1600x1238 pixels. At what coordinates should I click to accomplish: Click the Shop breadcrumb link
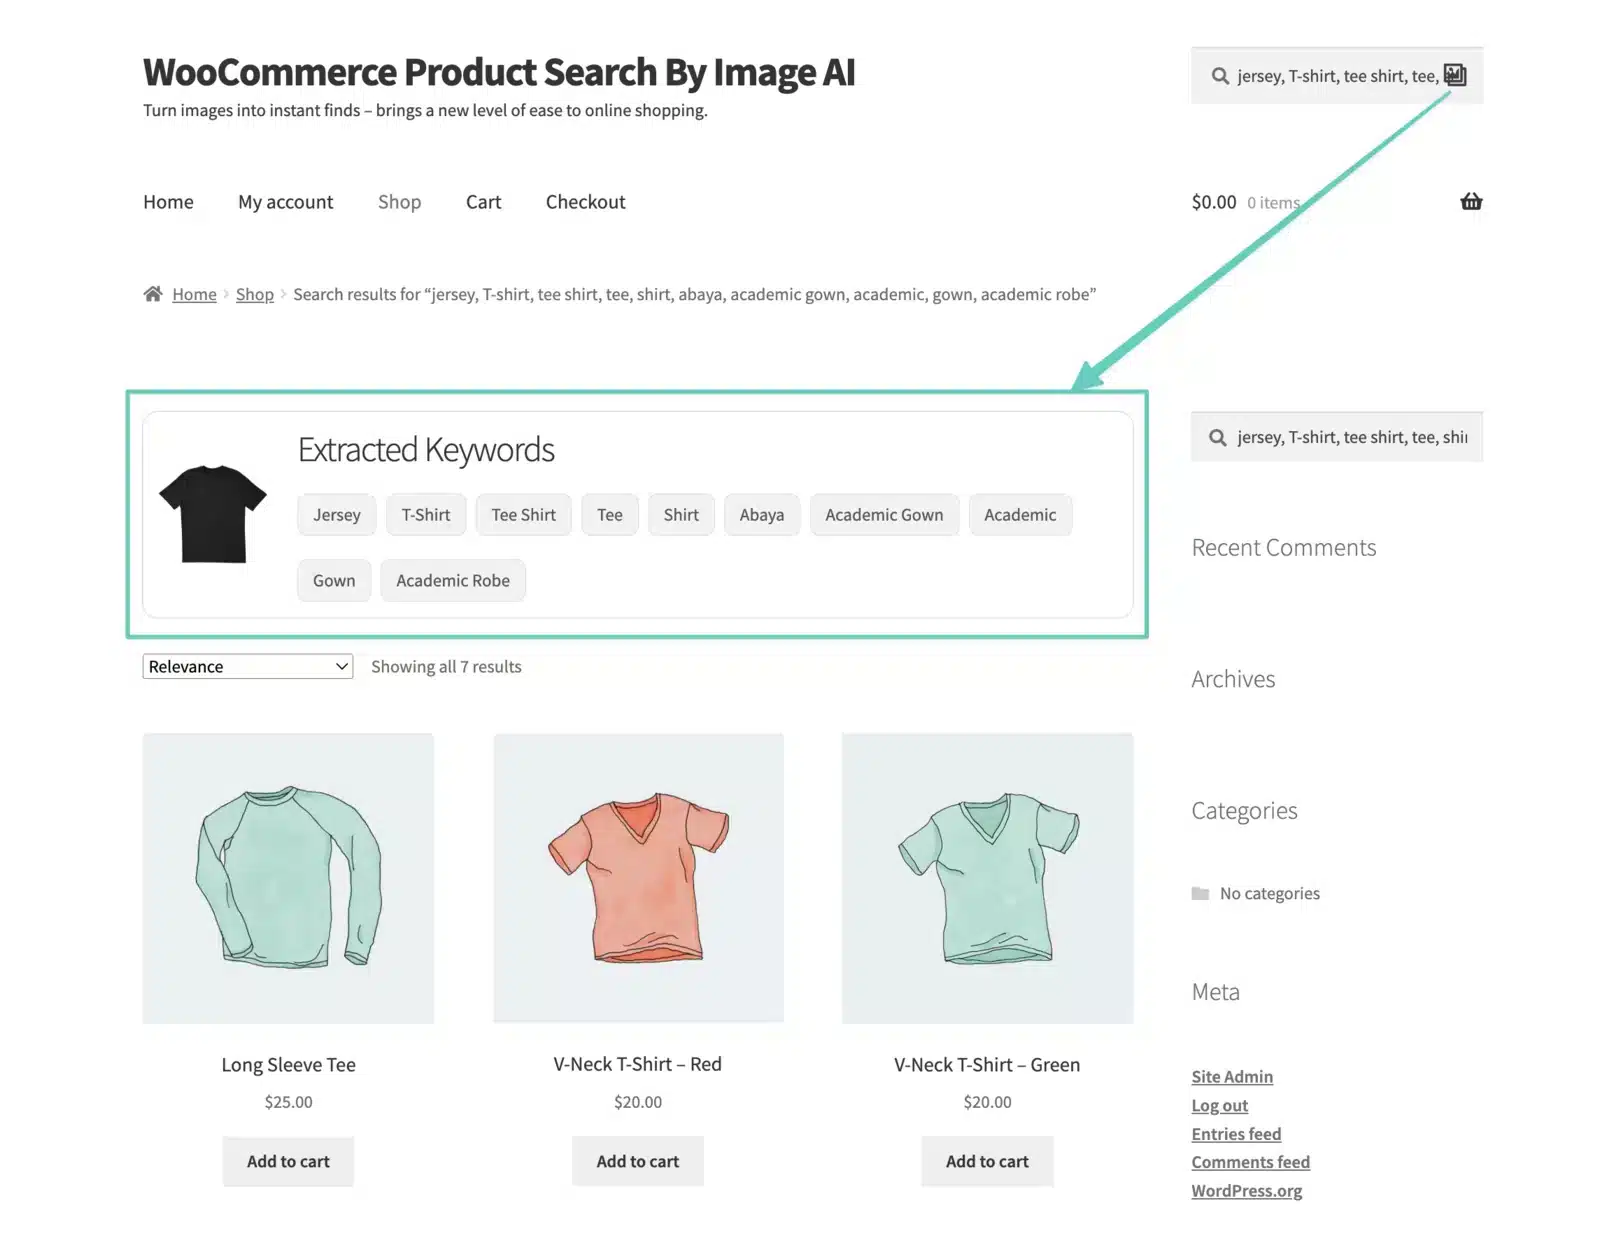tap(255, 294)
